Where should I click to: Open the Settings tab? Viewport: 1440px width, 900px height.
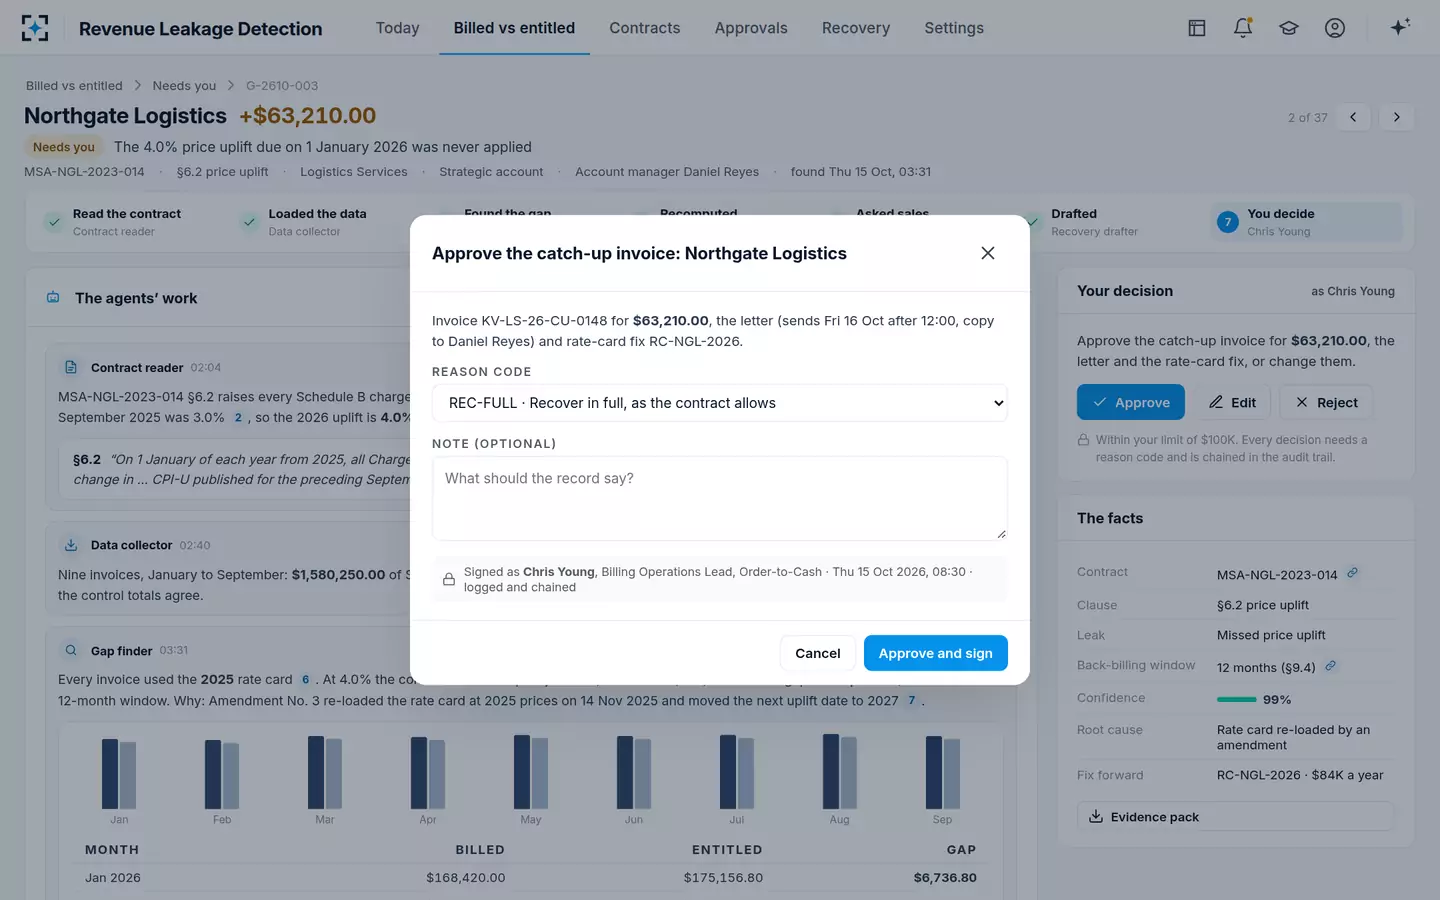954,28
